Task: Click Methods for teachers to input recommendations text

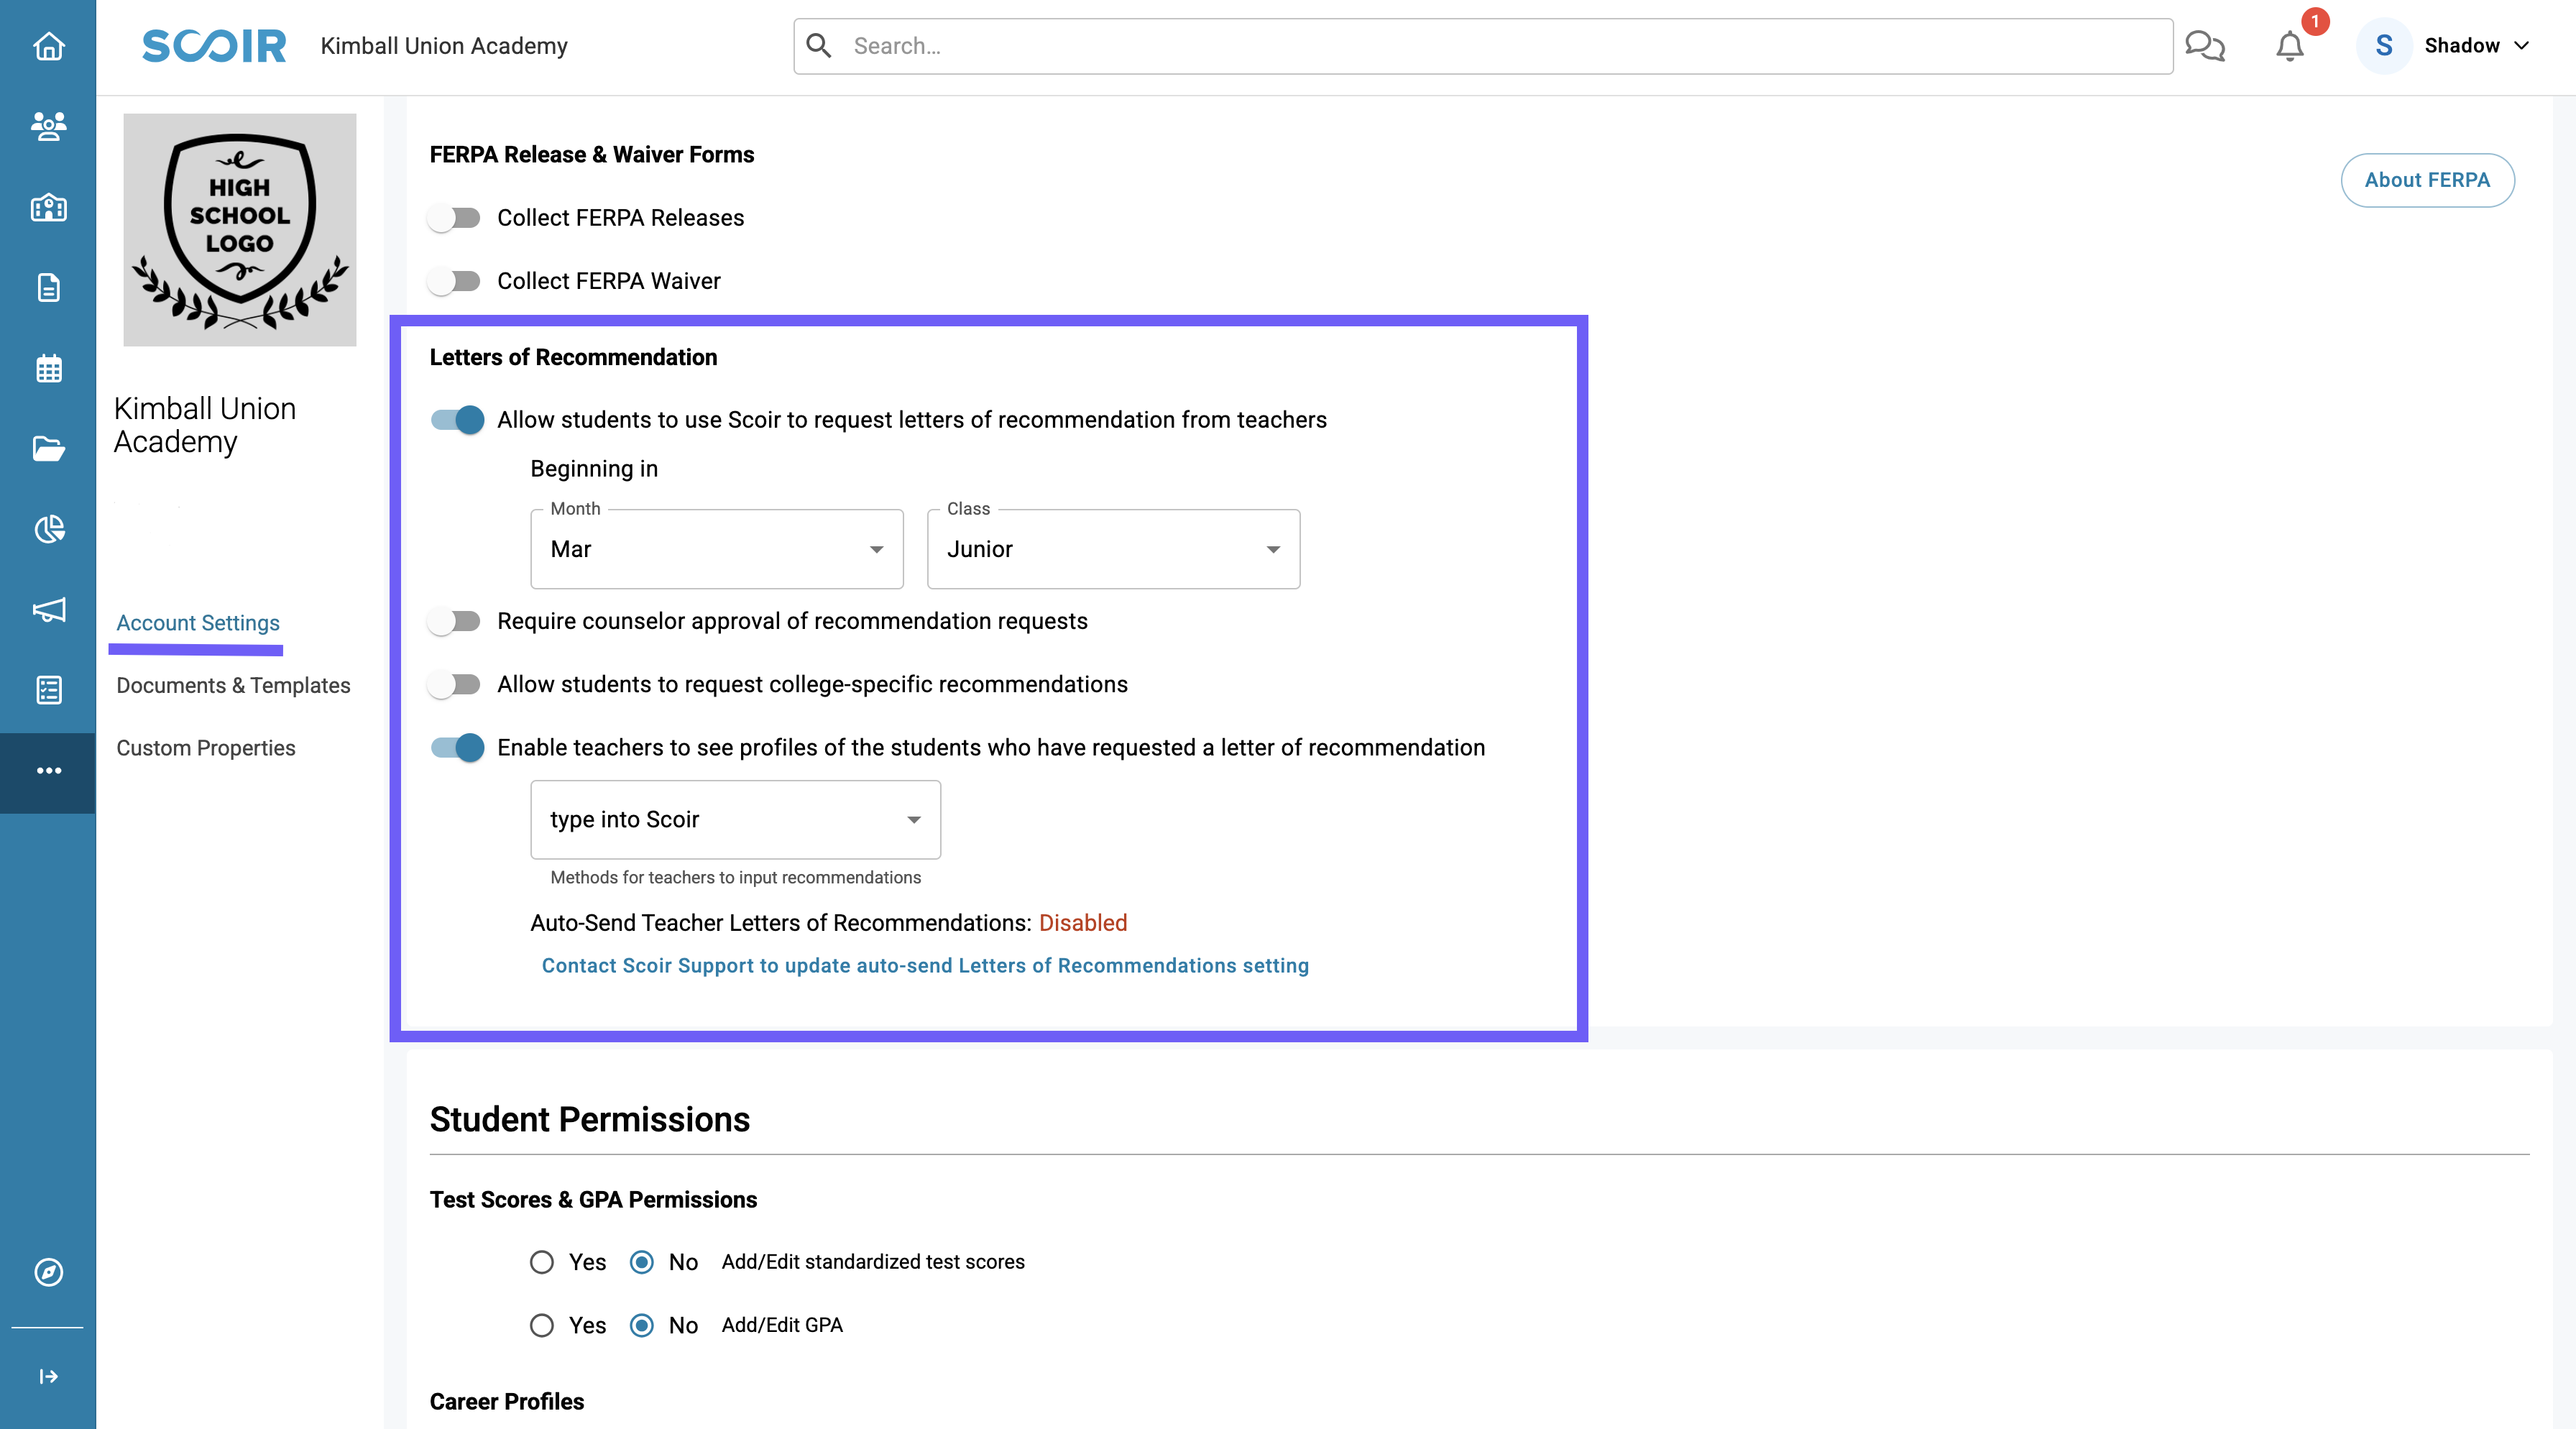Action: coord(735,878)
